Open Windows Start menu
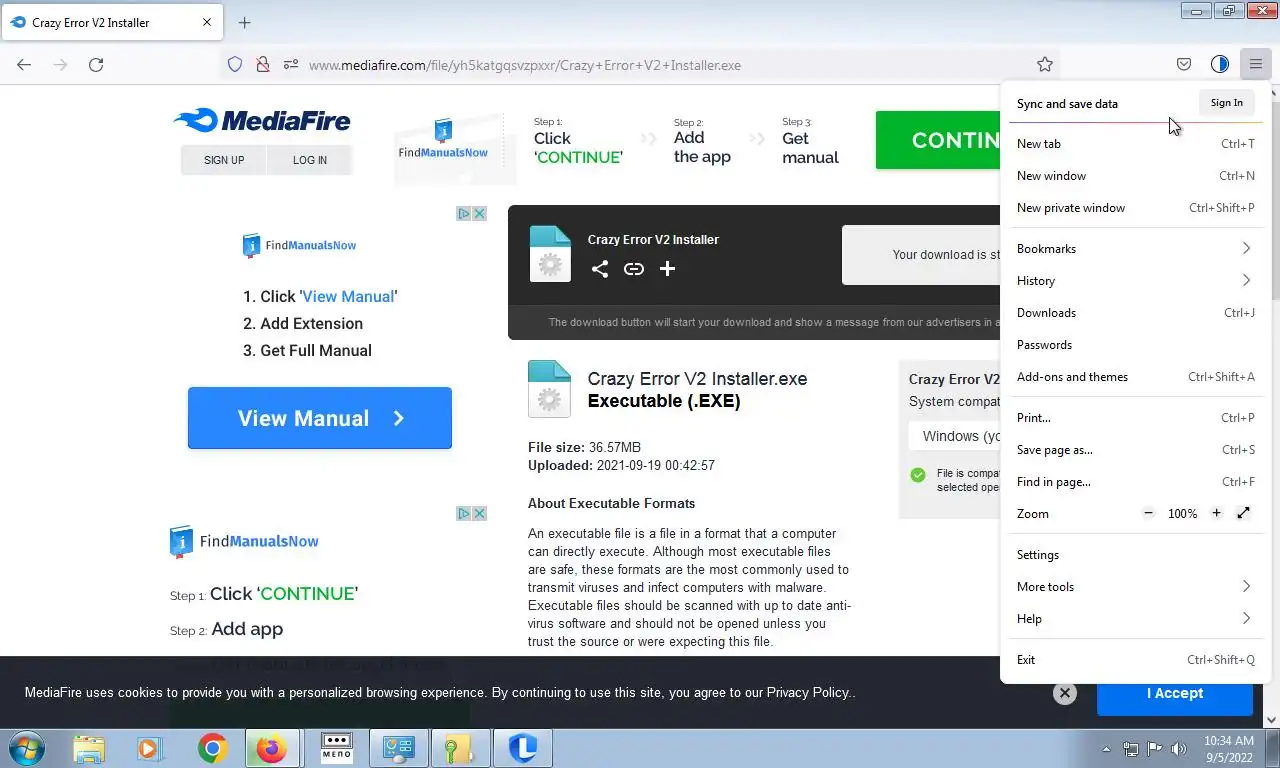The height and width of the screenshot is (768, 1280). point(25,748)
